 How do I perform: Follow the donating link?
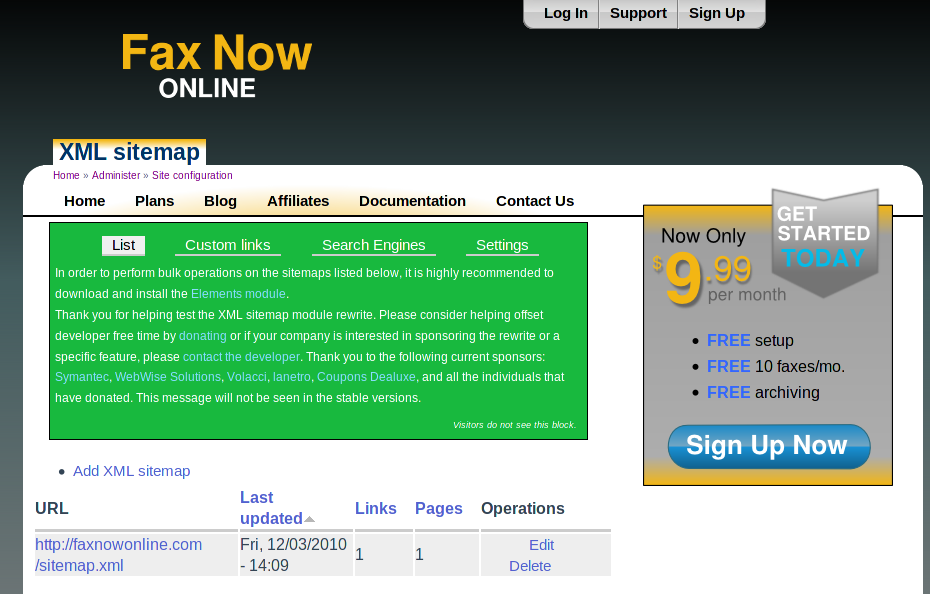pyautogui.click(x=203, y=336)
